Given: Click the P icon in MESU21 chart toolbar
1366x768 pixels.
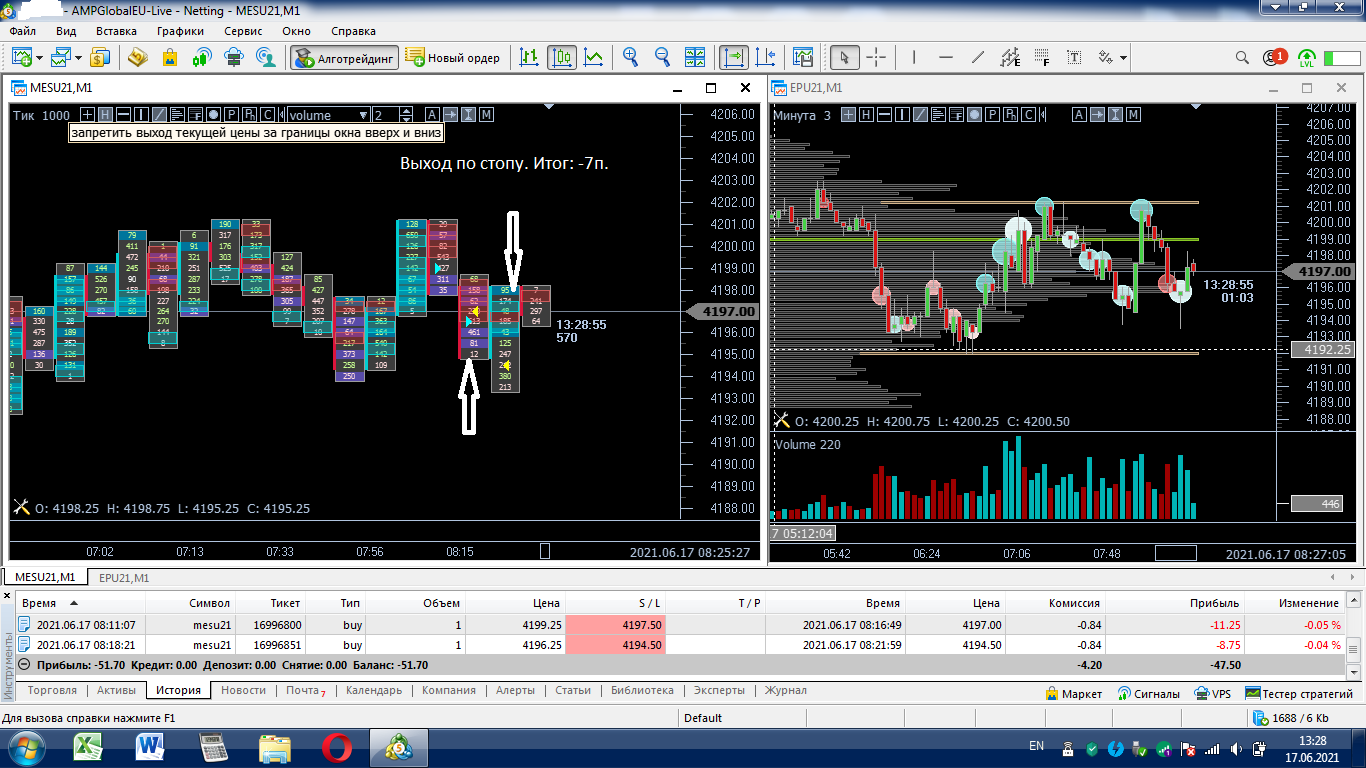Looking at the screenshot, I should click(230, 115).
